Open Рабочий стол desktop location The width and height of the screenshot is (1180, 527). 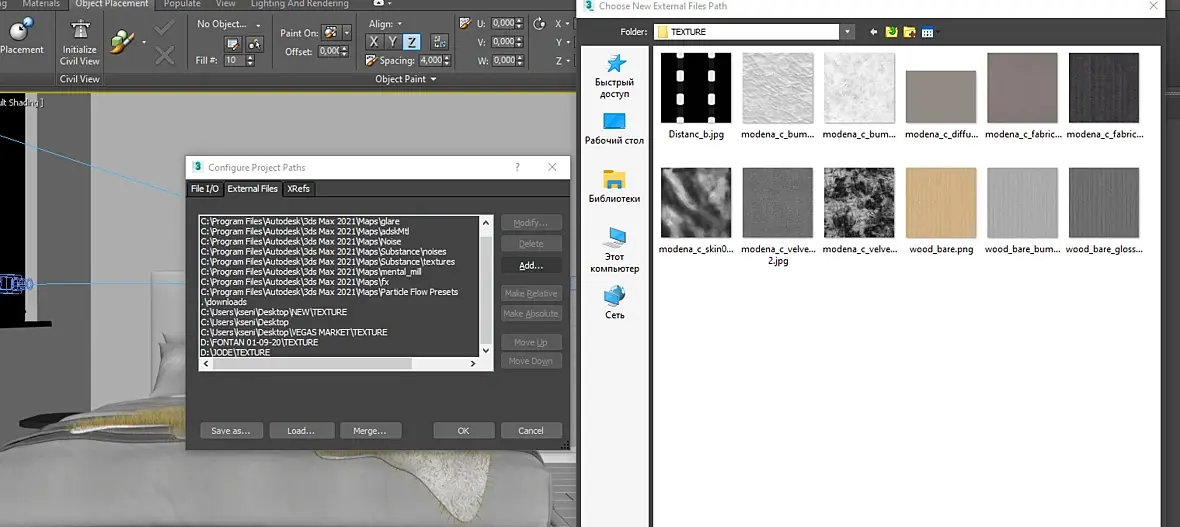pos(615,129)
